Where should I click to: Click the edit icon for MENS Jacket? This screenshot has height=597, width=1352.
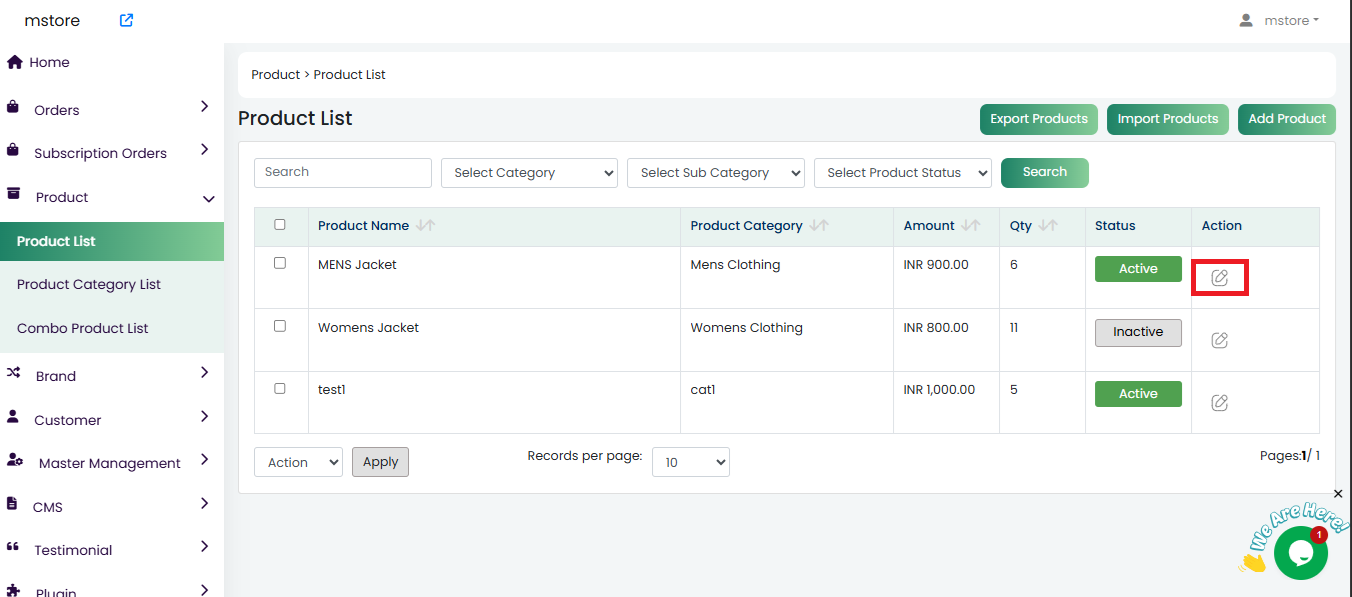(1219, 278)
